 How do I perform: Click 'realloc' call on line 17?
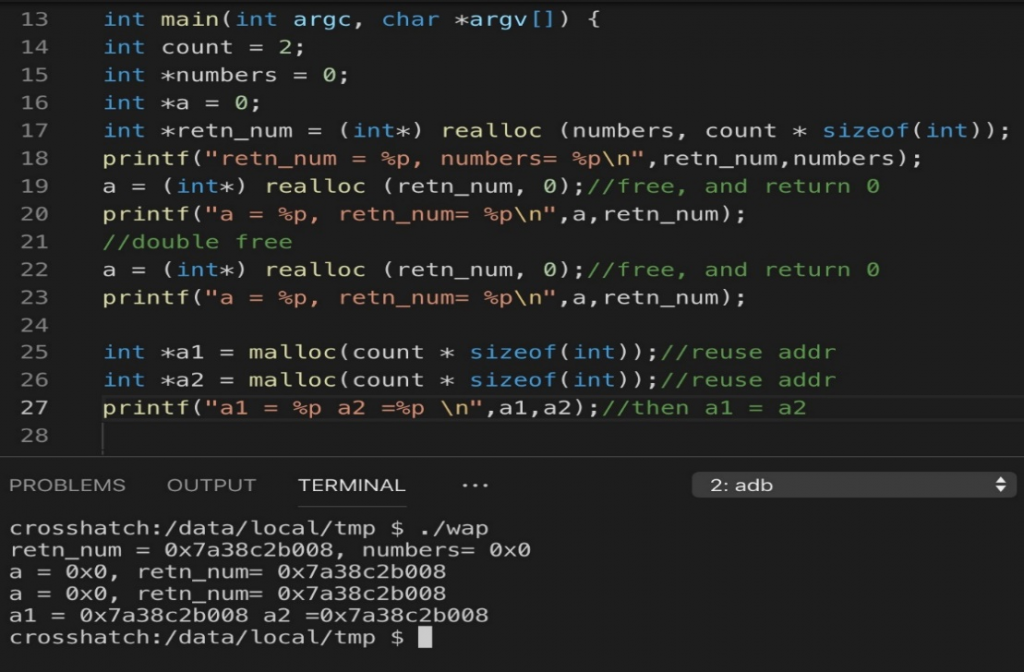point(491,130)
